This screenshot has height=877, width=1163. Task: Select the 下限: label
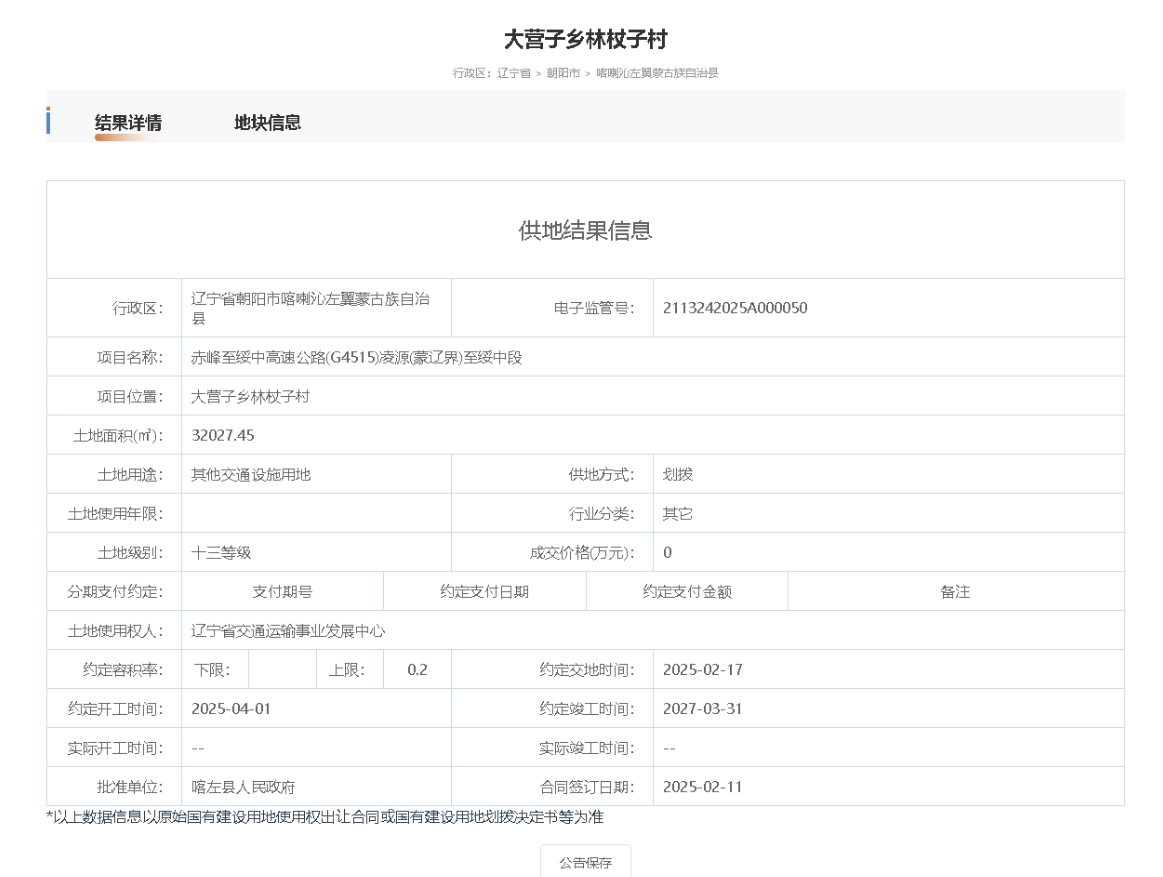coord(212,670)
